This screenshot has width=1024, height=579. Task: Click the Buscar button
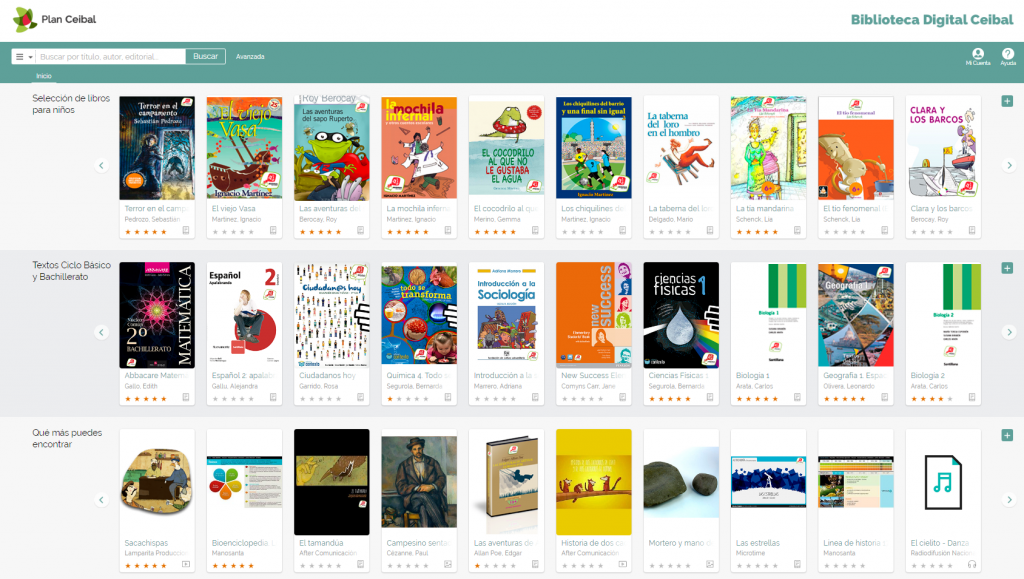[x=206, y=57]
